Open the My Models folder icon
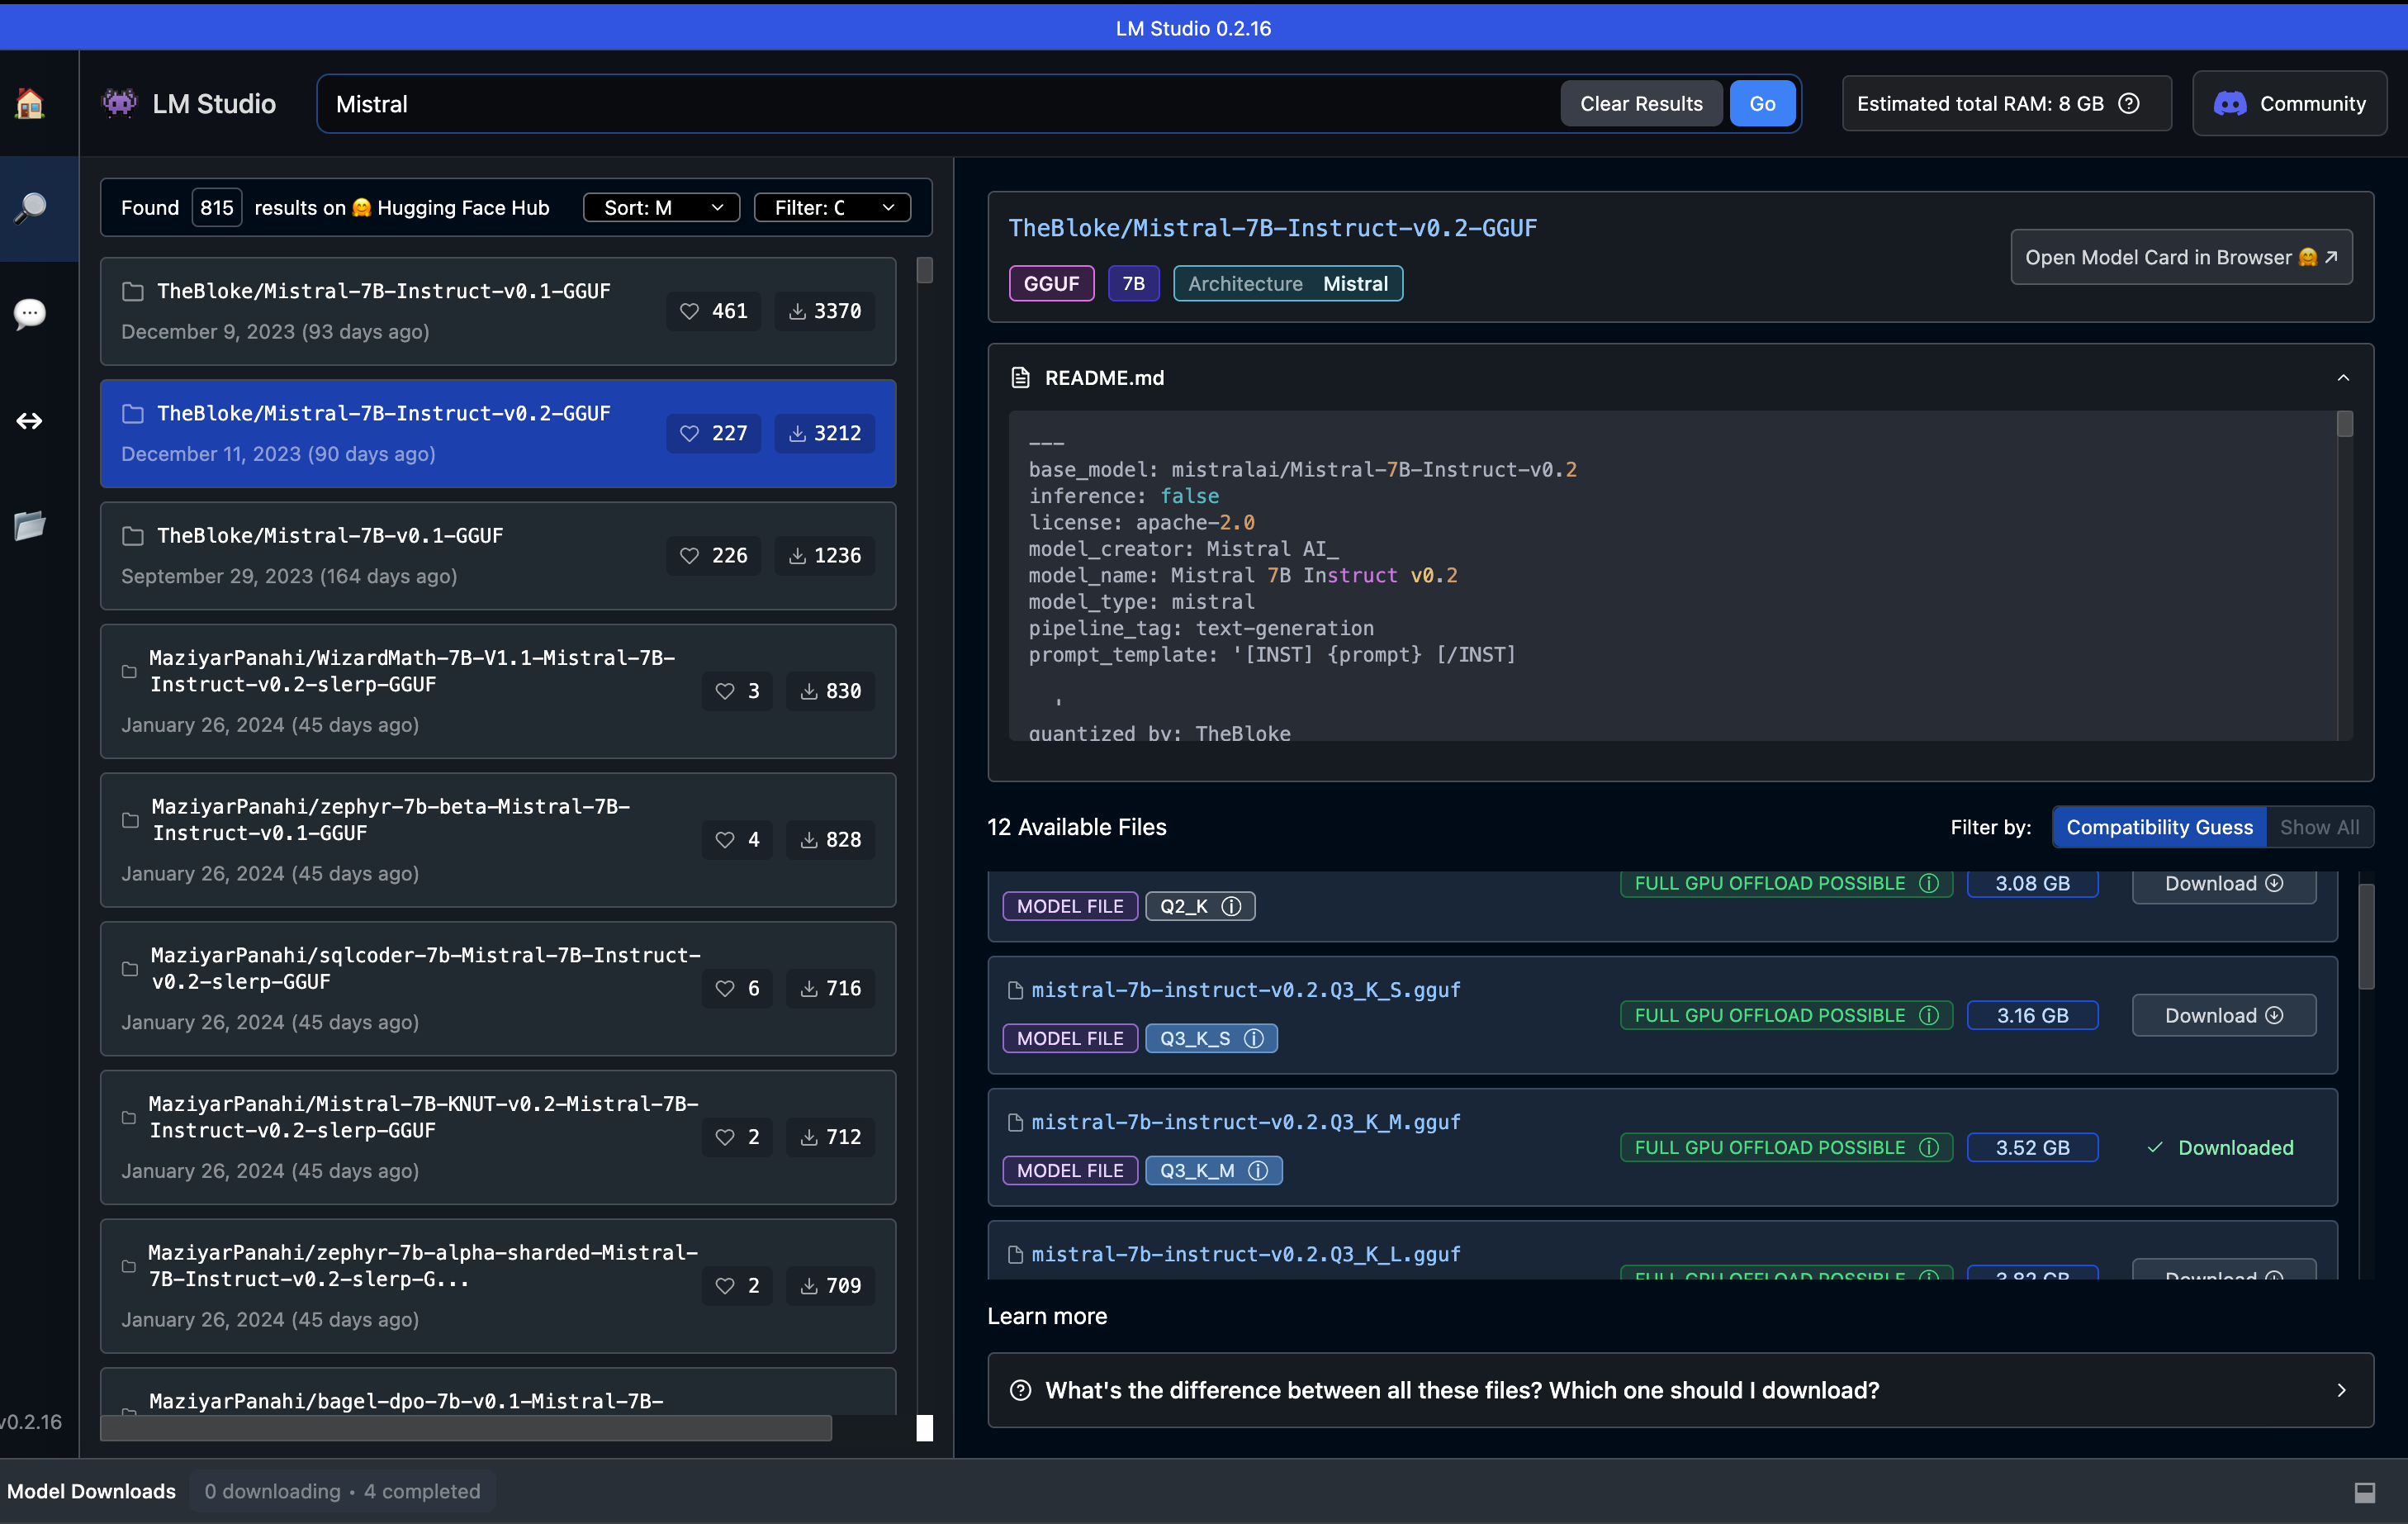The image size is (2408, 1524). (x=30, y=525)
